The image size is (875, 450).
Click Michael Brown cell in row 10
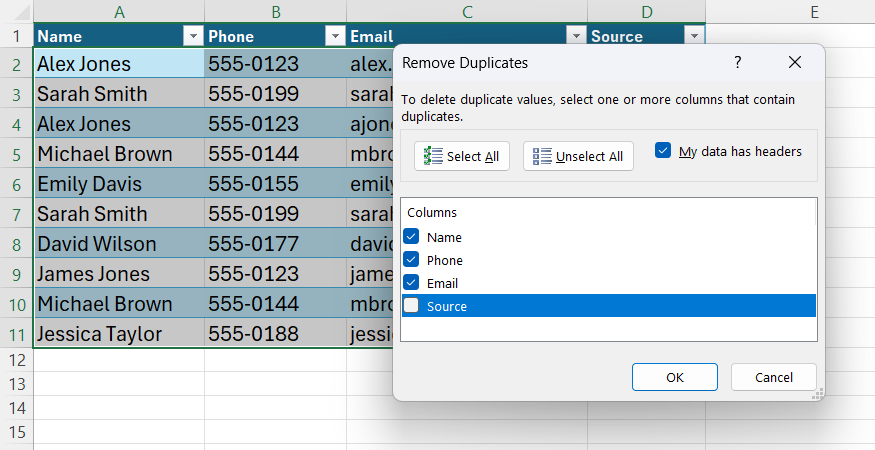(119, 304)
